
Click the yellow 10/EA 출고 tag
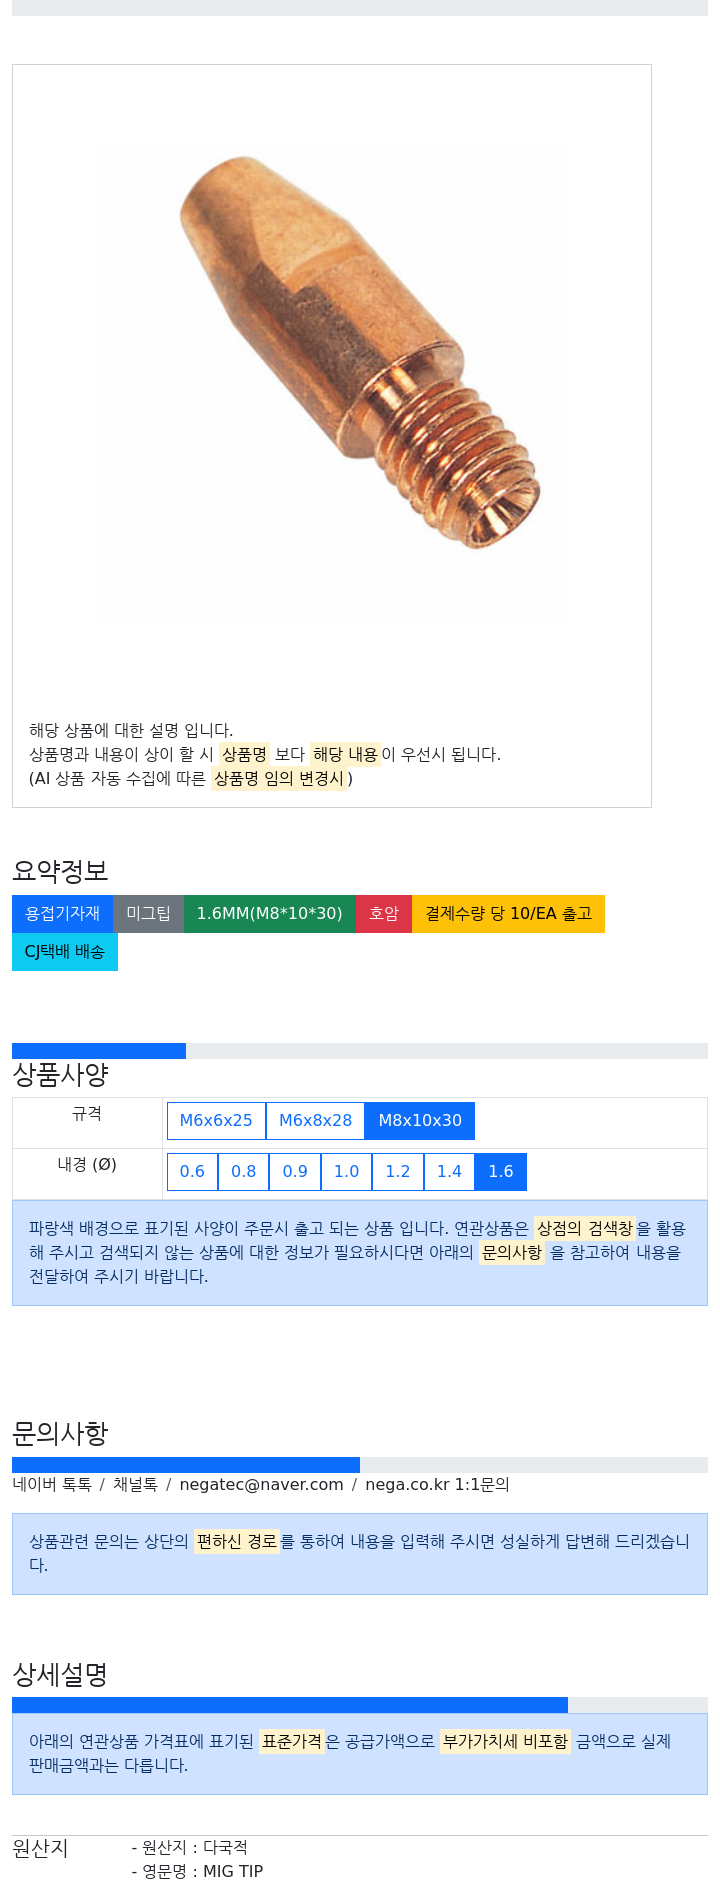508,914
